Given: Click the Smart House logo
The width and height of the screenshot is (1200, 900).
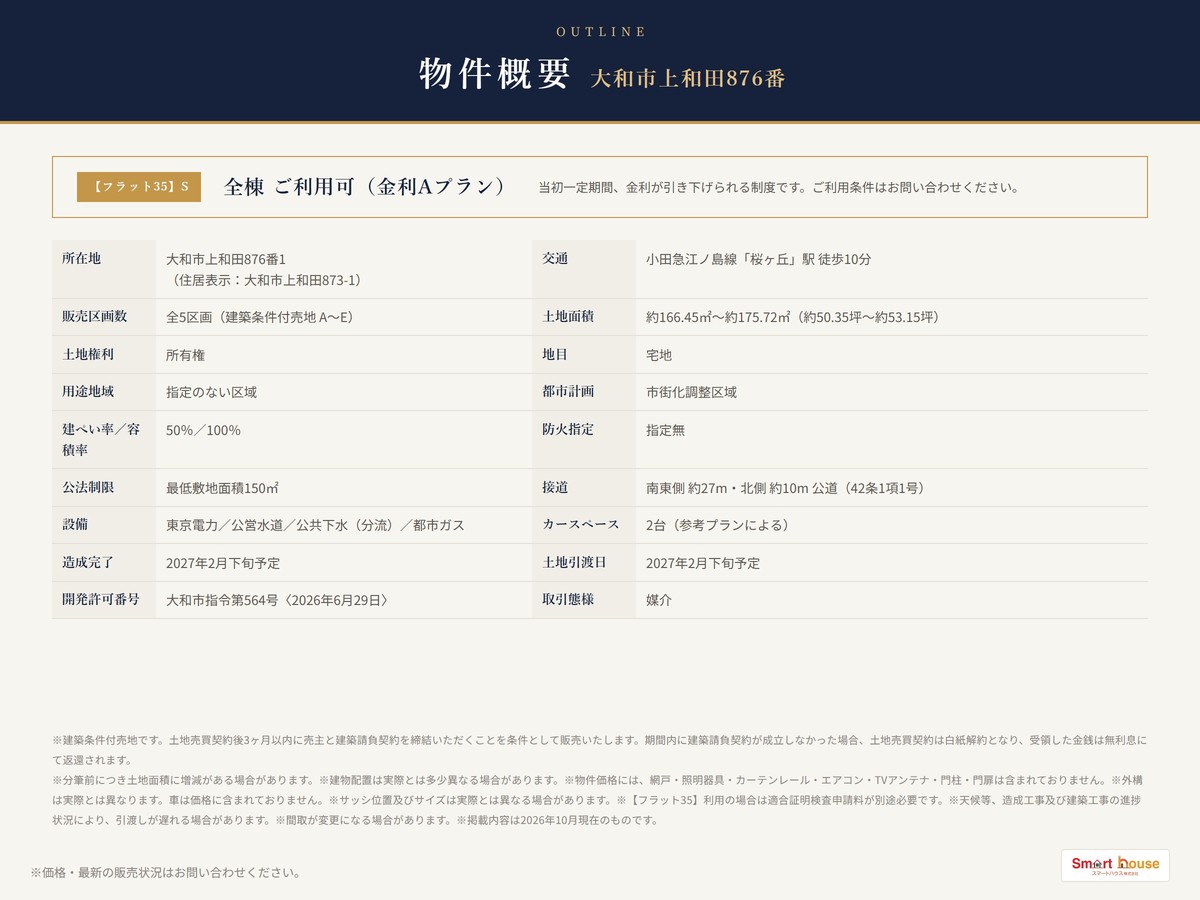Looking at the screenshot, I should coord(1115,865).
